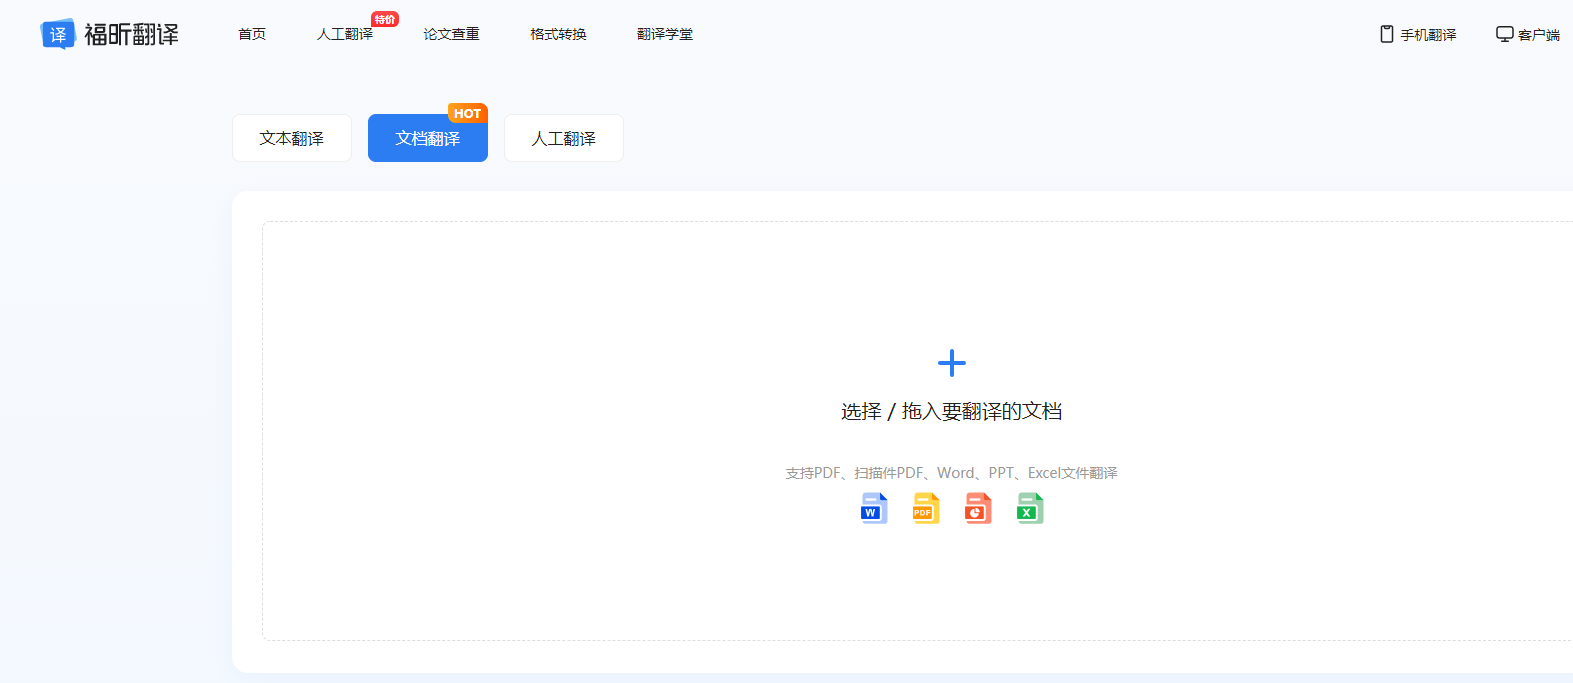The image size is (1573, 683).
Task: Open 人工翻译 in the top navigation bar
Action: click(344, 34)
